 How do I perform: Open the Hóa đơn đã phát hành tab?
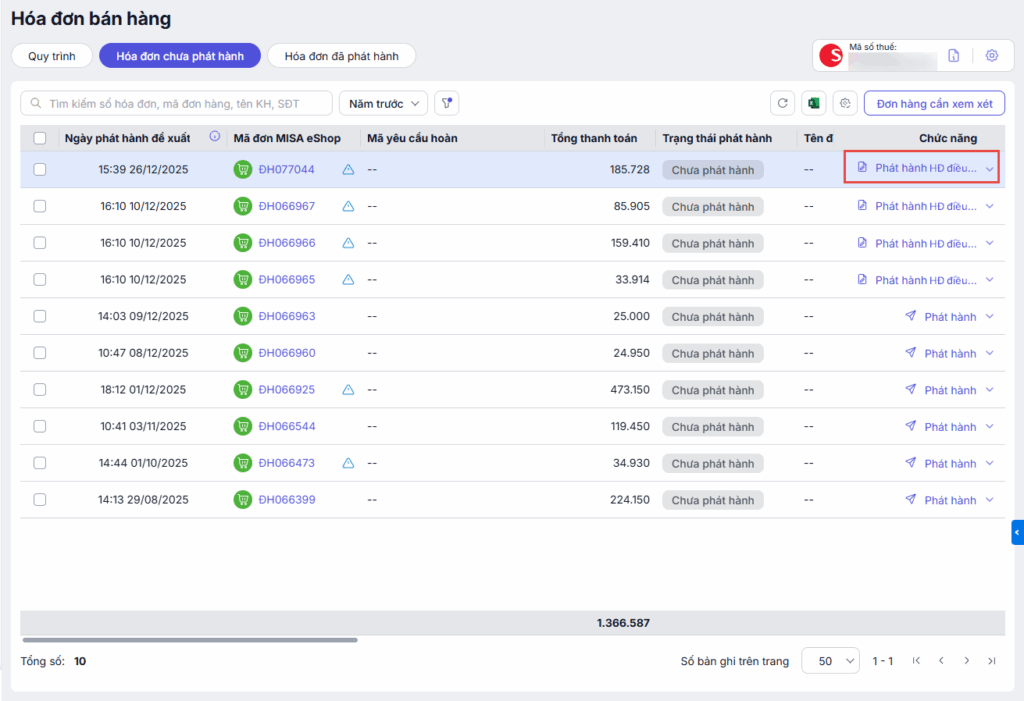(341, 56)
